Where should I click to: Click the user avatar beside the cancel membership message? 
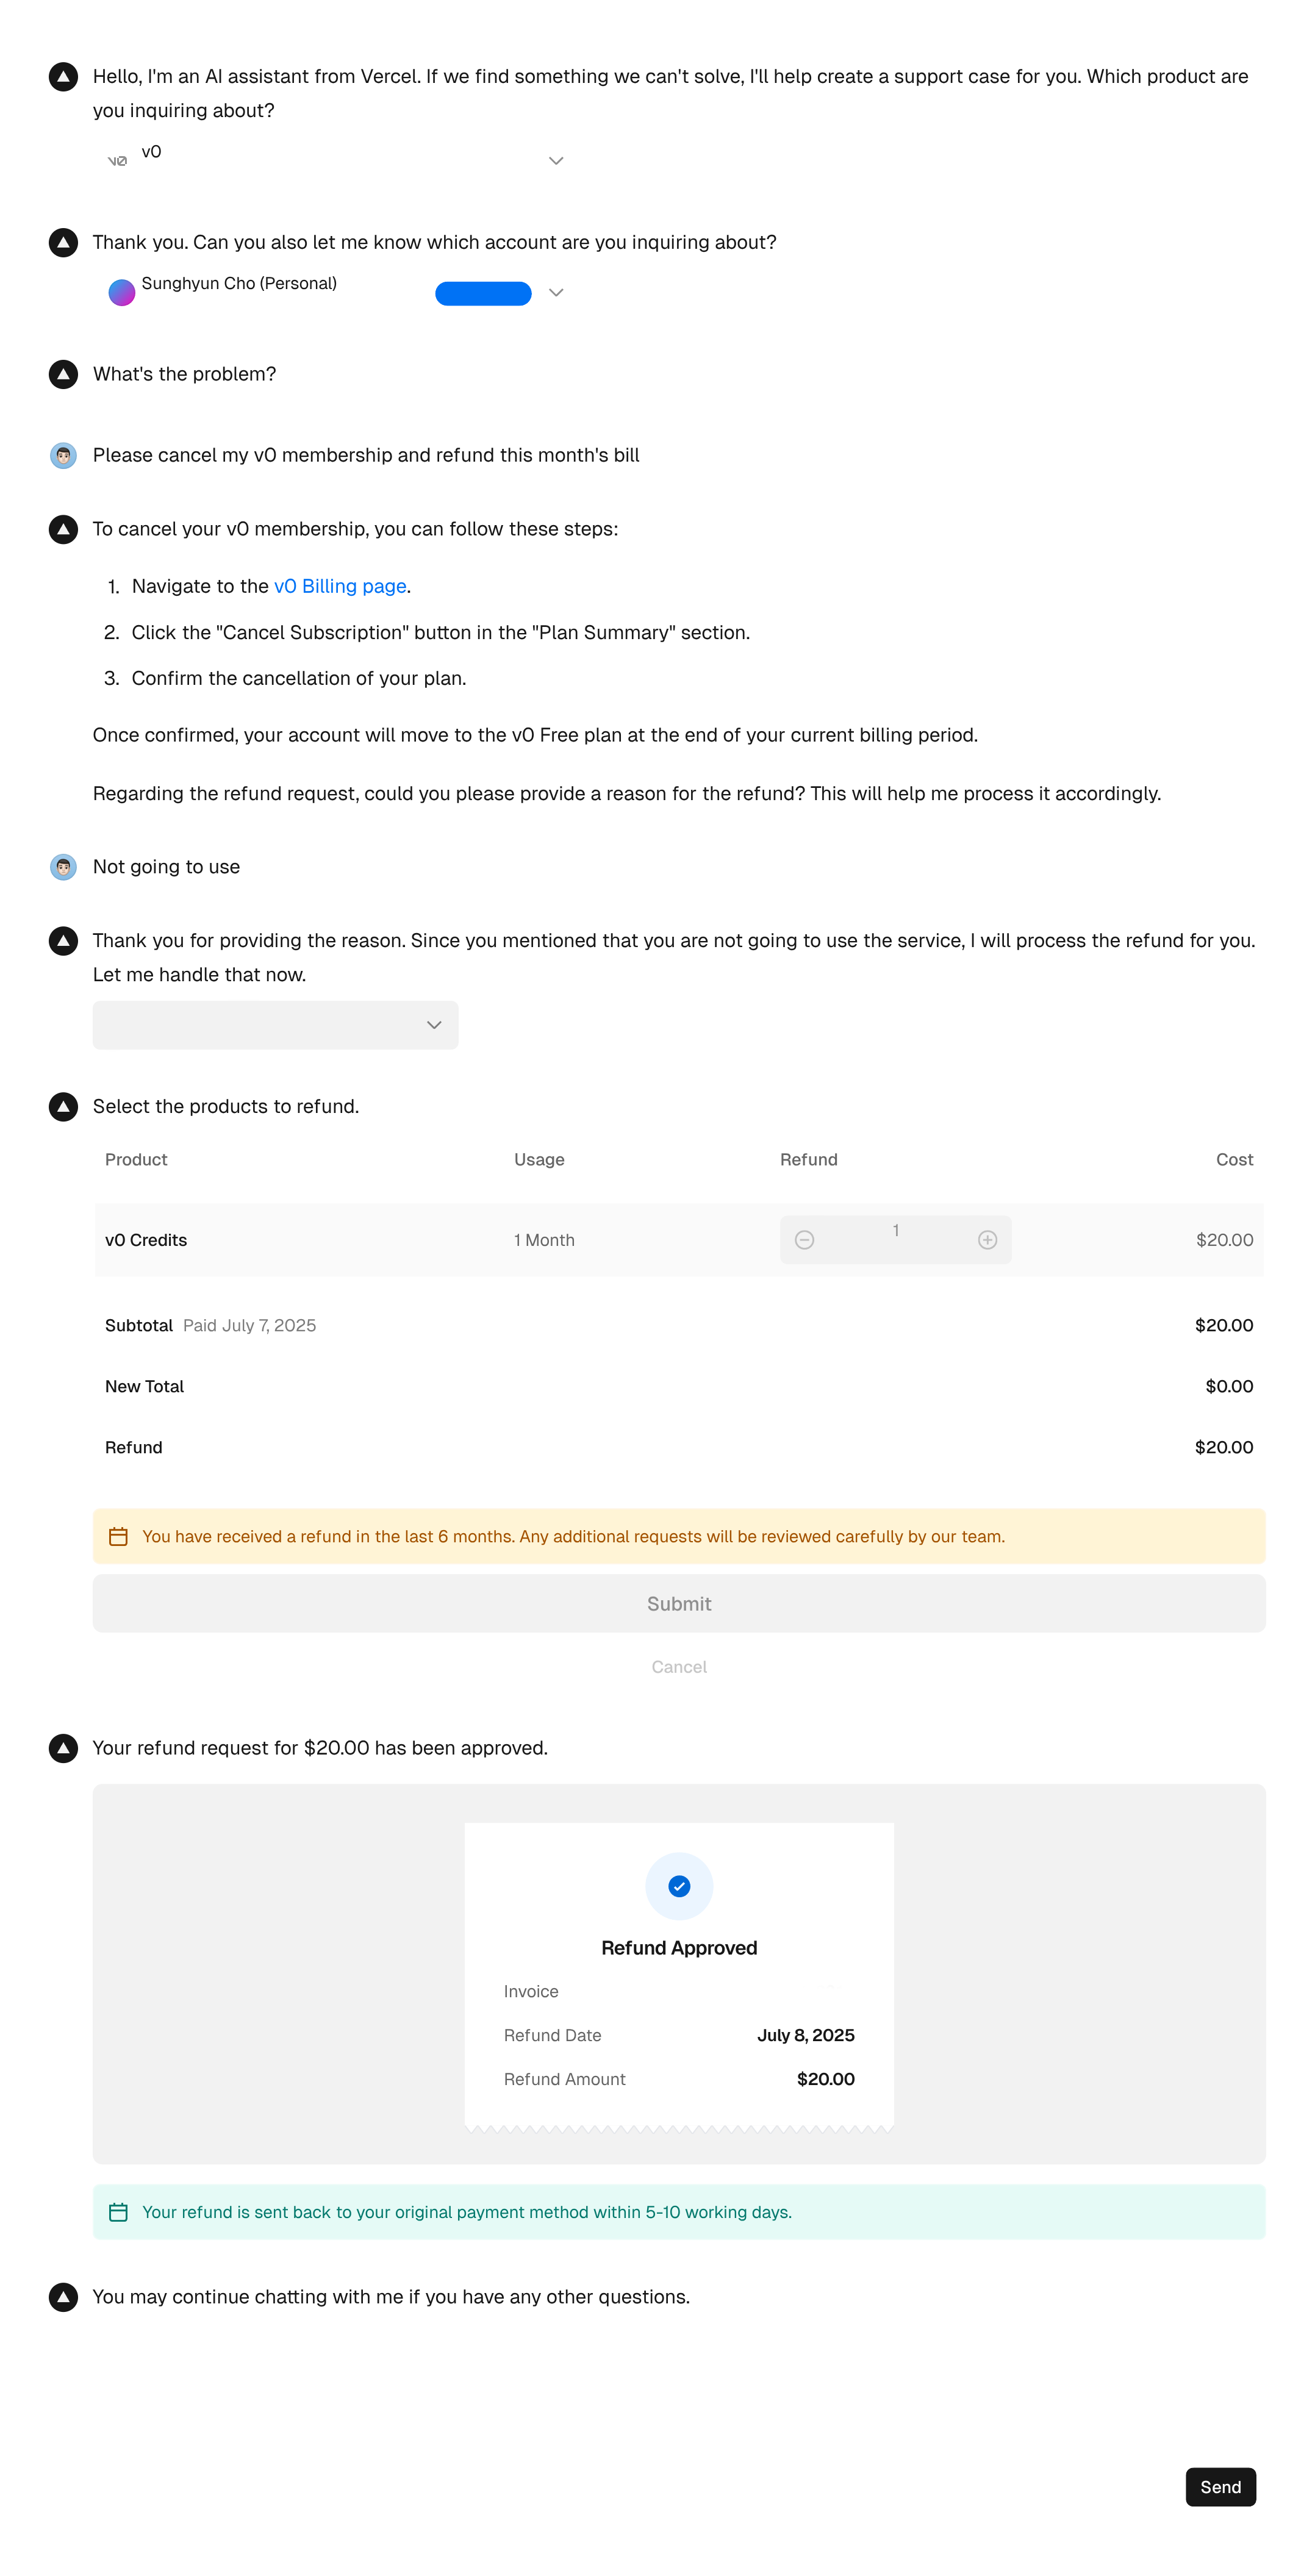(x=63, y=456)
